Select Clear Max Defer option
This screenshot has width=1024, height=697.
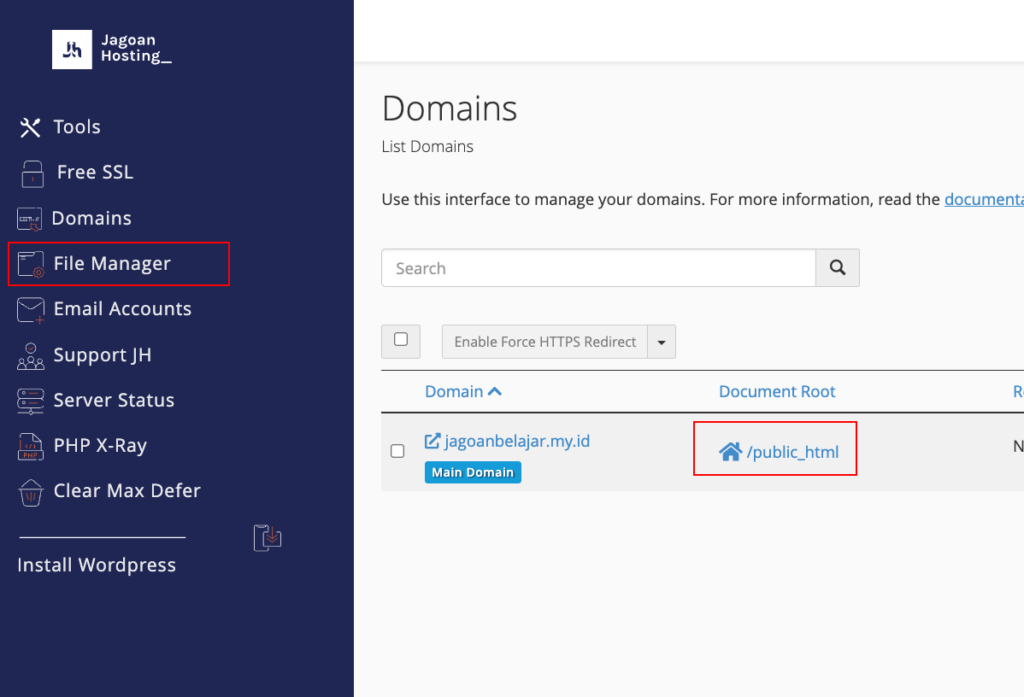pos(127,491)
